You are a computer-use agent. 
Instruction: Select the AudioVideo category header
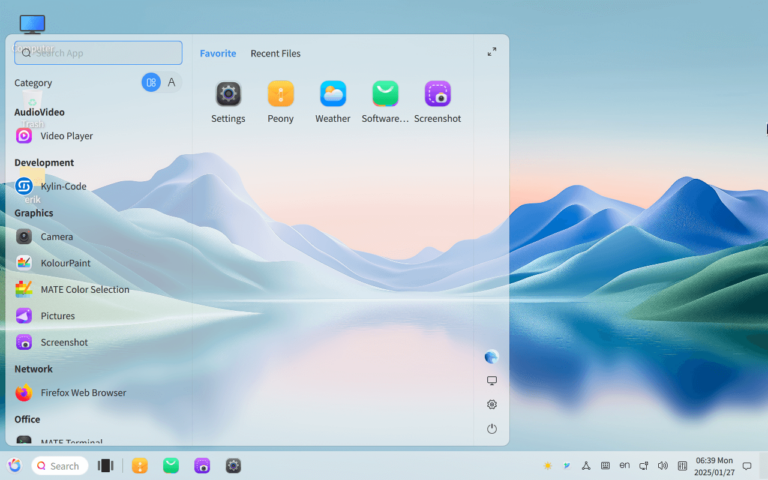click(x=39, y=112)
